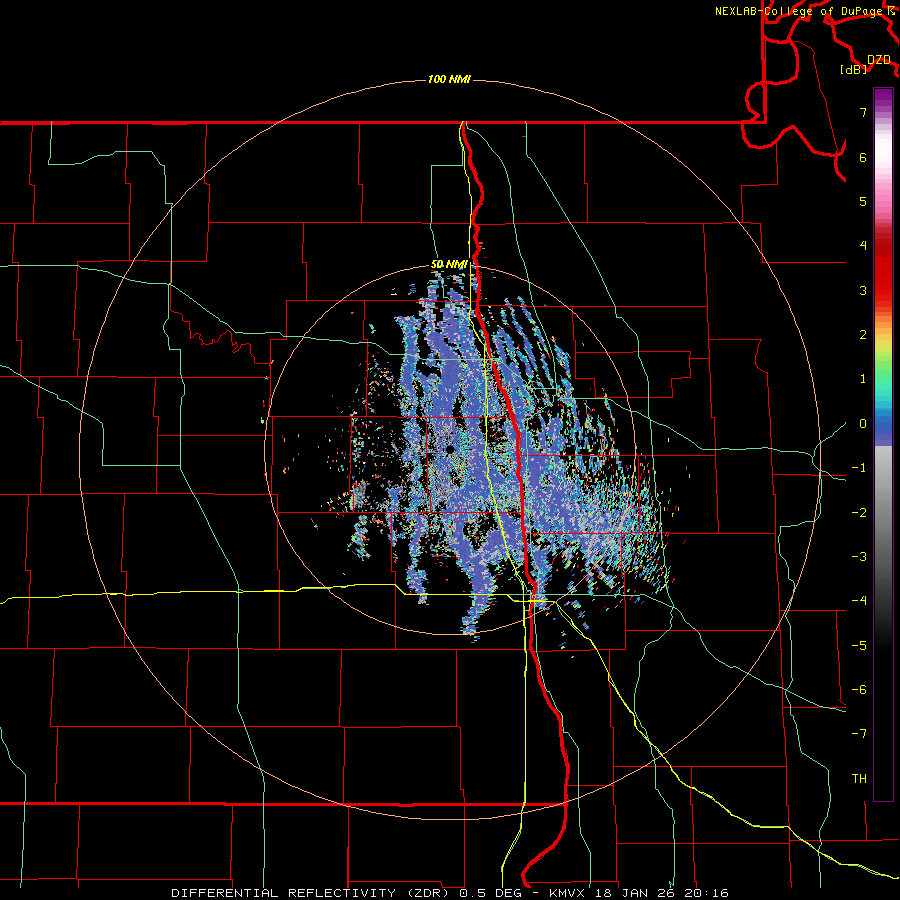Click the 6 dB value on the scale

click(863, 157)
